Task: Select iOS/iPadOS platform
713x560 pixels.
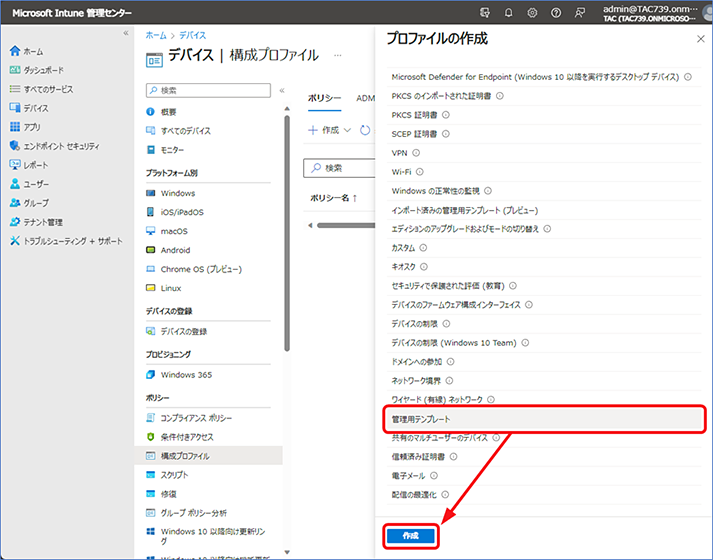Action: click(175, 212)
